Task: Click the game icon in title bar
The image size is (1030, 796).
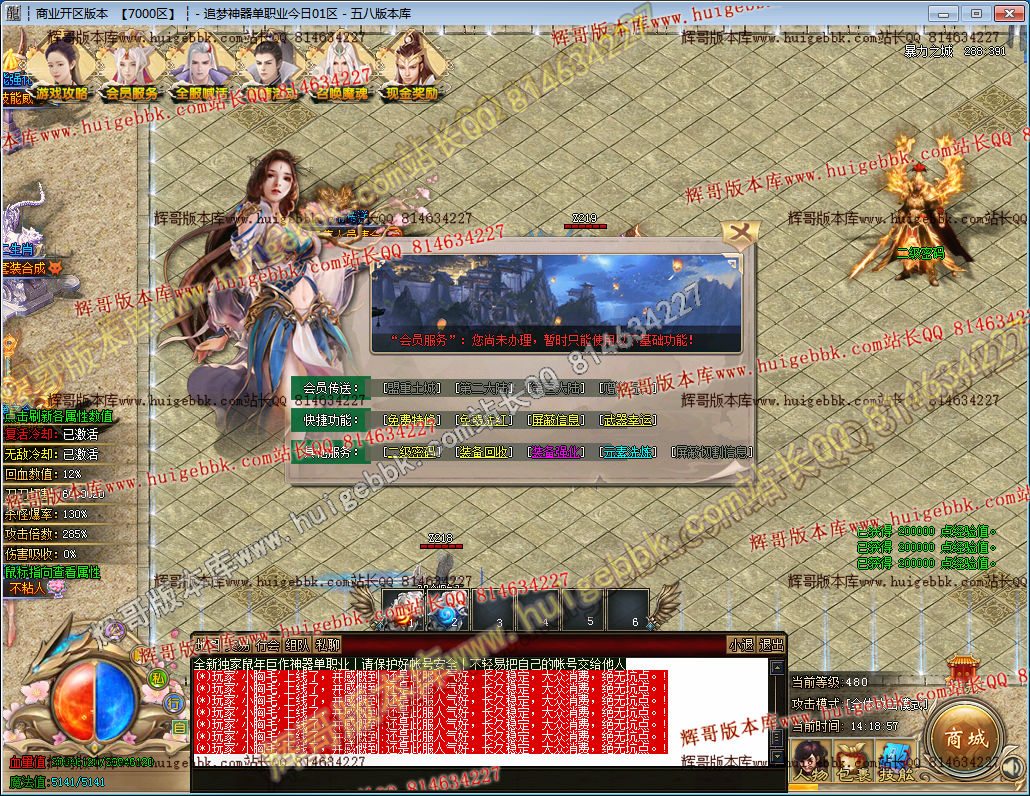Action: point(14,13)
